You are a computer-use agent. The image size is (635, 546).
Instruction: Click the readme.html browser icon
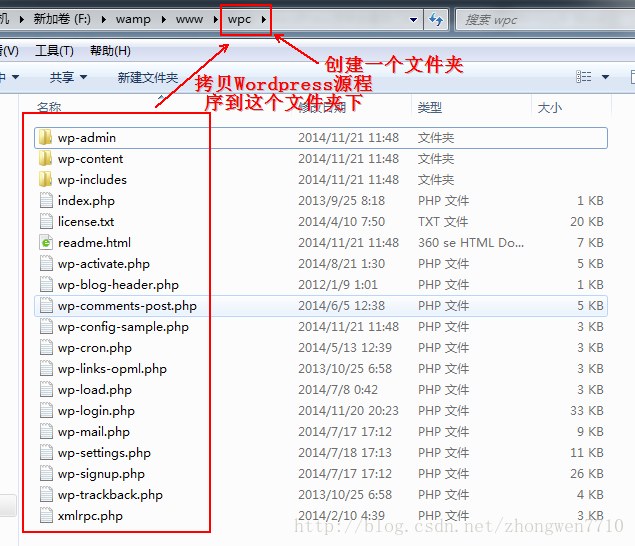tap(46, 243)
